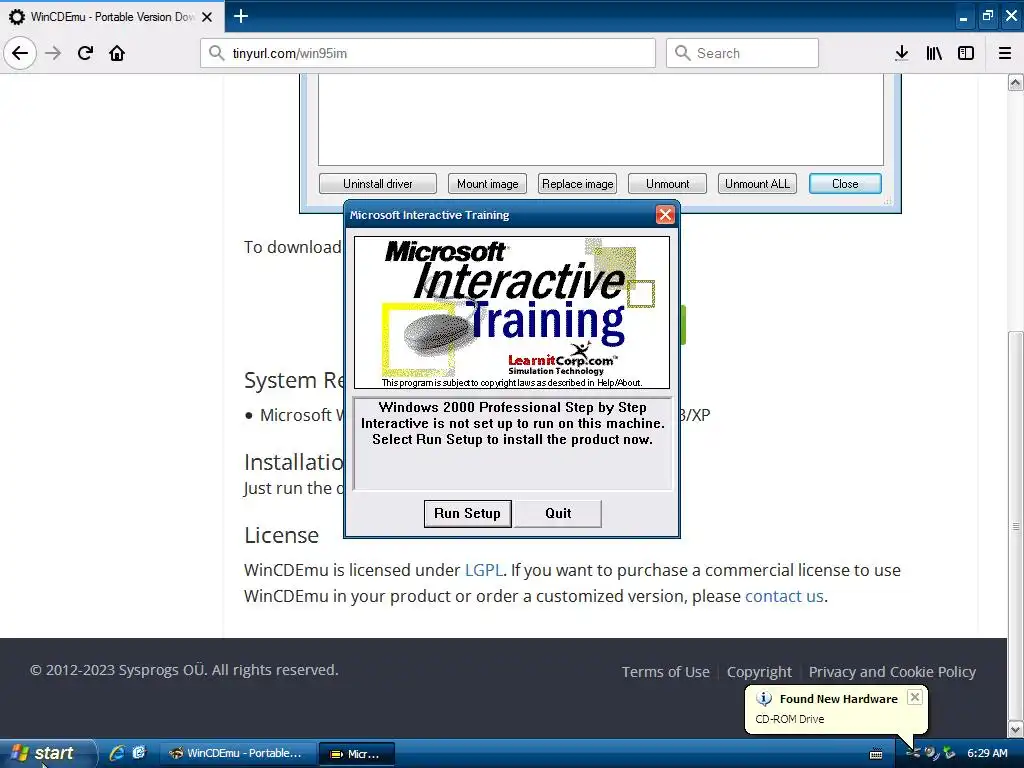
Task: Open the Windows start menu
Action: click(48, 753)
